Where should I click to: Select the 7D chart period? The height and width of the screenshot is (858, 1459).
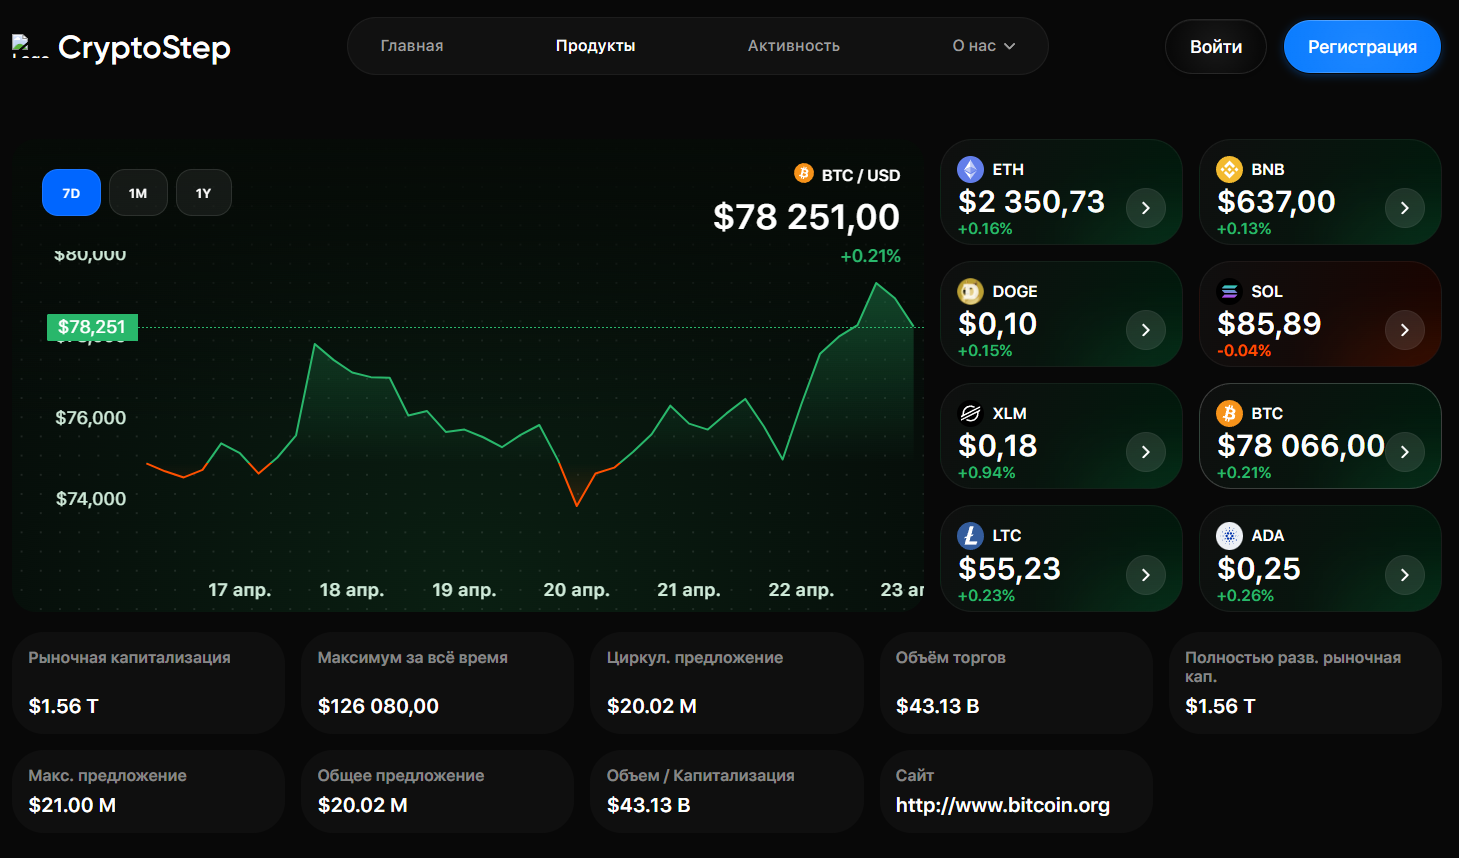point(71,193)
